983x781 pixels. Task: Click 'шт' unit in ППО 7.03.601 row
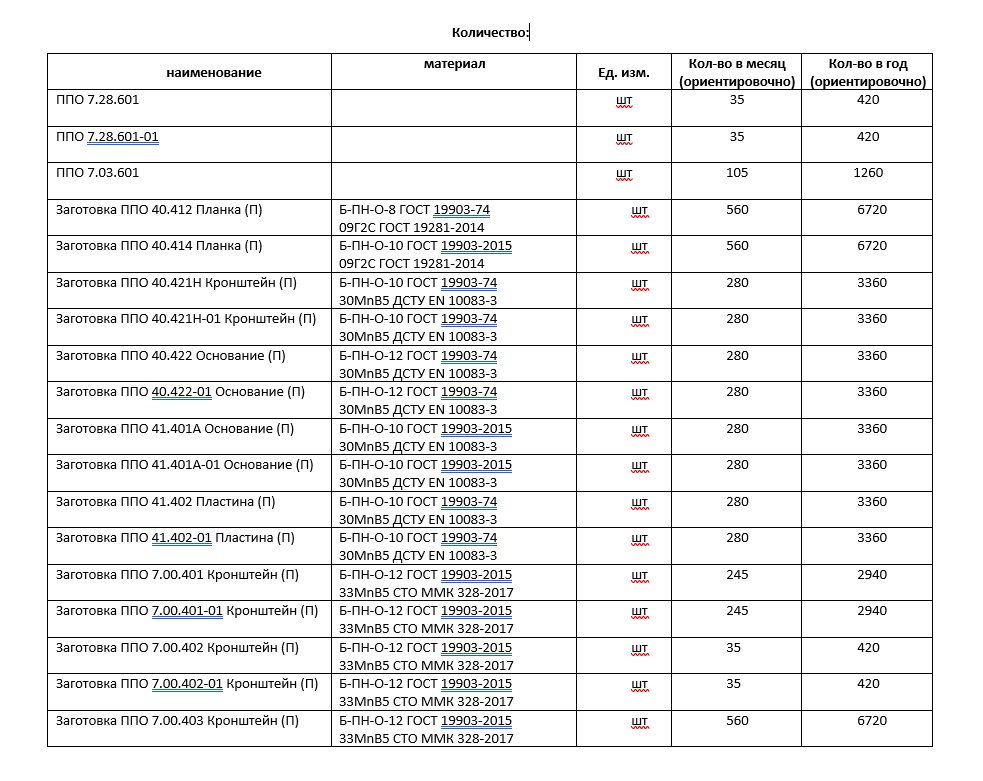click(x=624, y=174)
